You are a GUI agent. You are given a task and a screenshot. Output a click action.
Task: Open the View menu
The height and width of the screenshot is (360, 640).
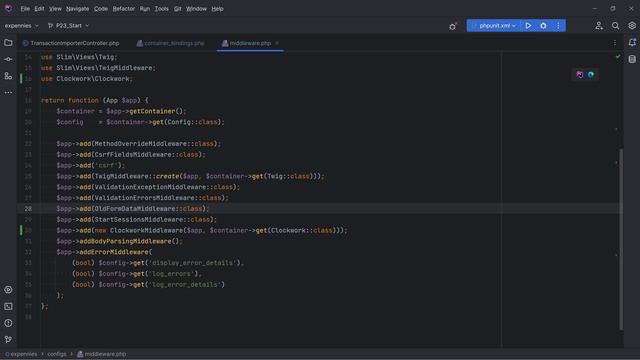[x=55, y=9]
